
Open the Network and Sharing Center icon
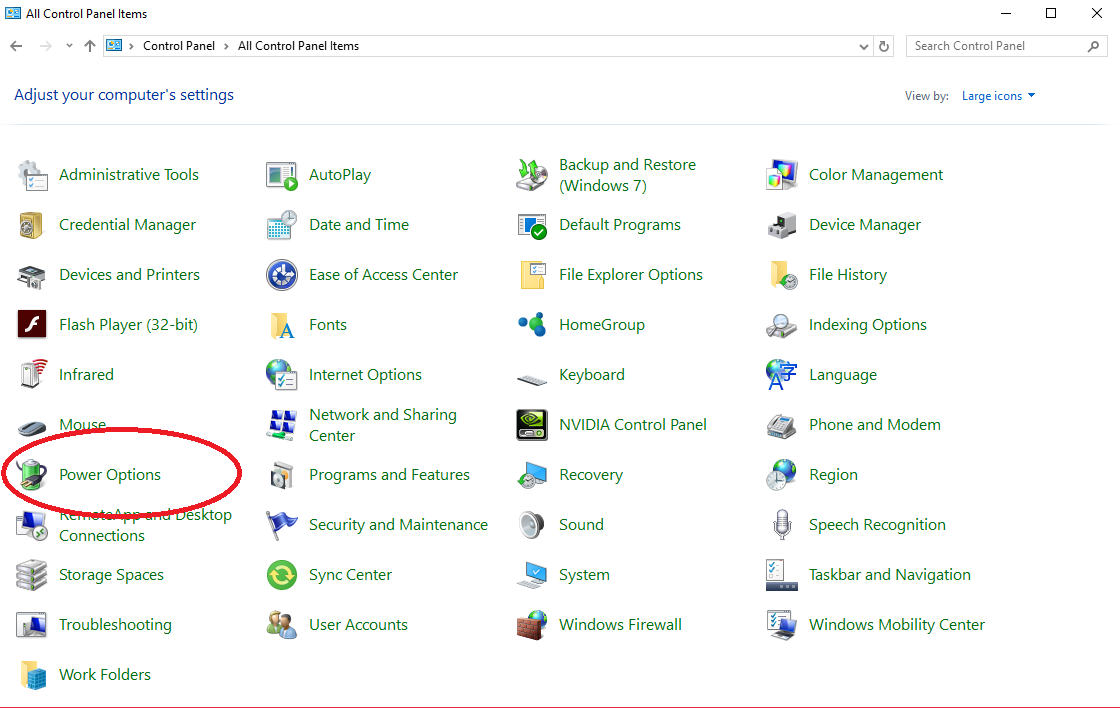pos(281,425)
